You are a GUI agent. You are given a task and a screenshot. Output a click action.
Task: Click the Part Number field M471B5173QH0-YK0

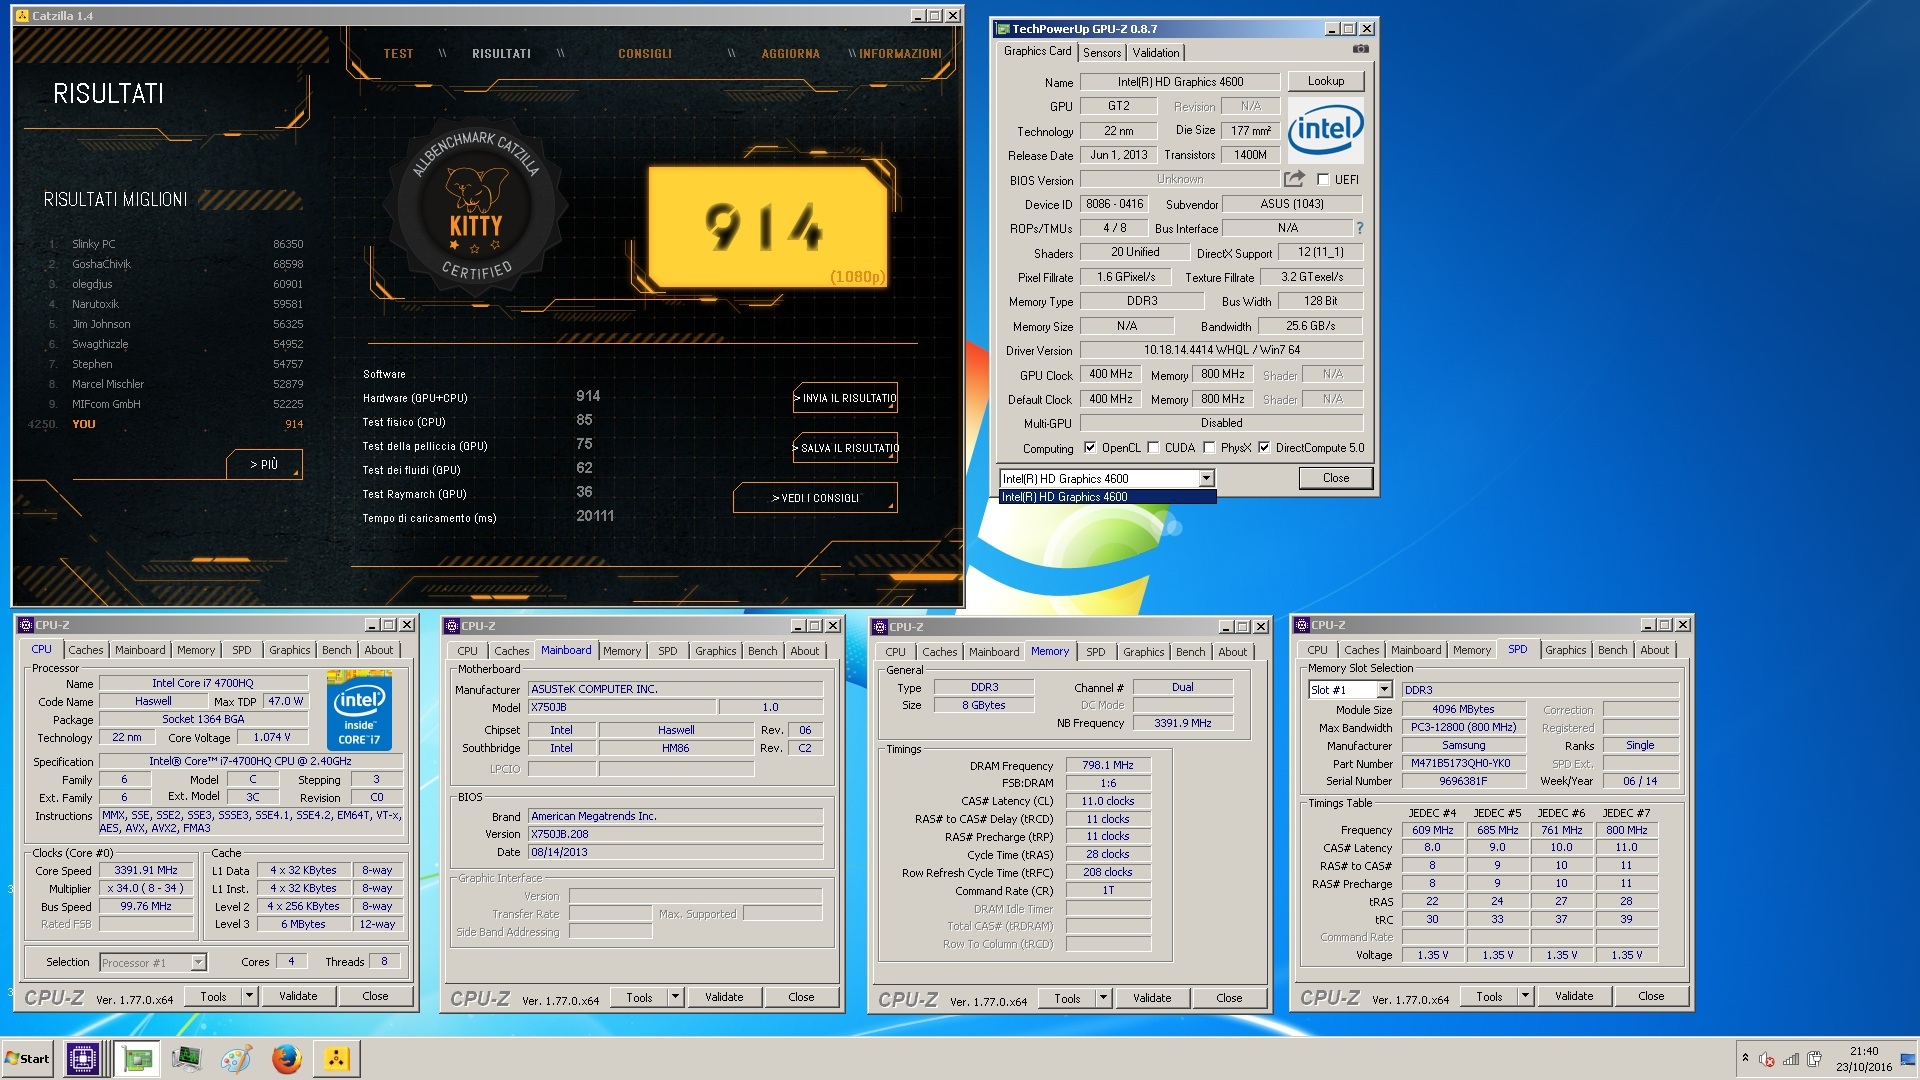pos(1463,764)
